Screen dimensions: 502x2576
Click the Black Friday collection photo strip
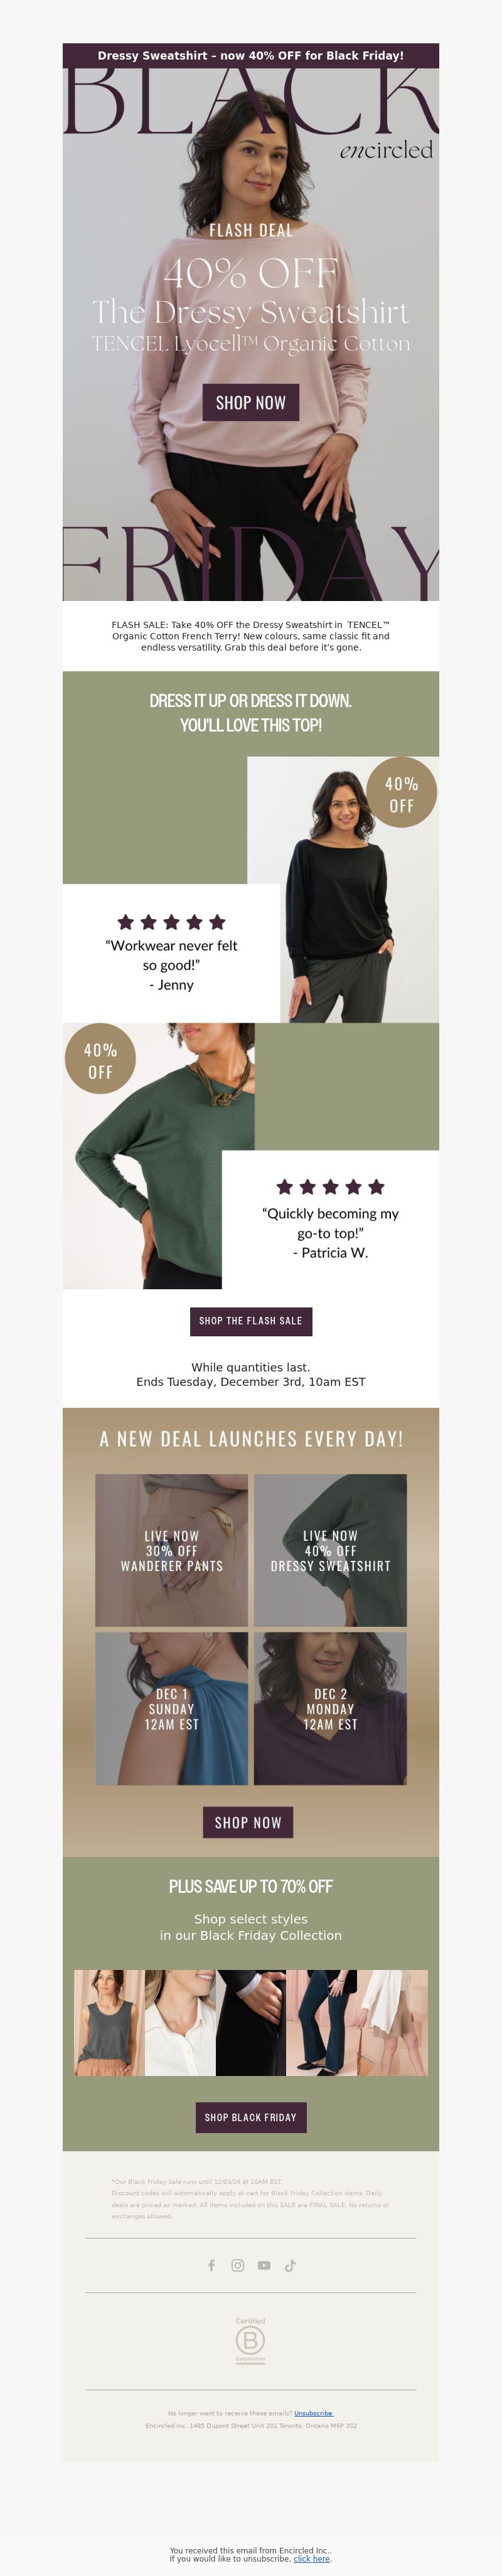click(x=251, y=2023)
